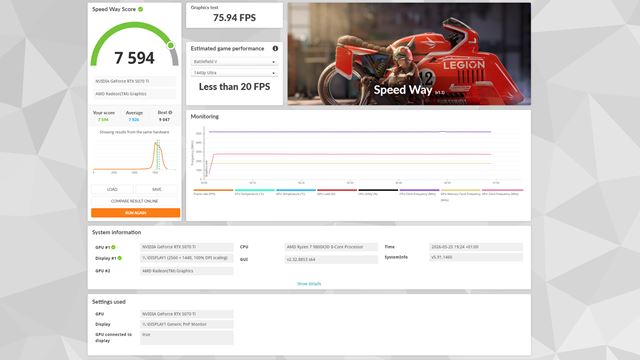The height and width of the screenshot is (360, 640).
Task: Select the GPU value field in Settings used
Action: [187, 314]
